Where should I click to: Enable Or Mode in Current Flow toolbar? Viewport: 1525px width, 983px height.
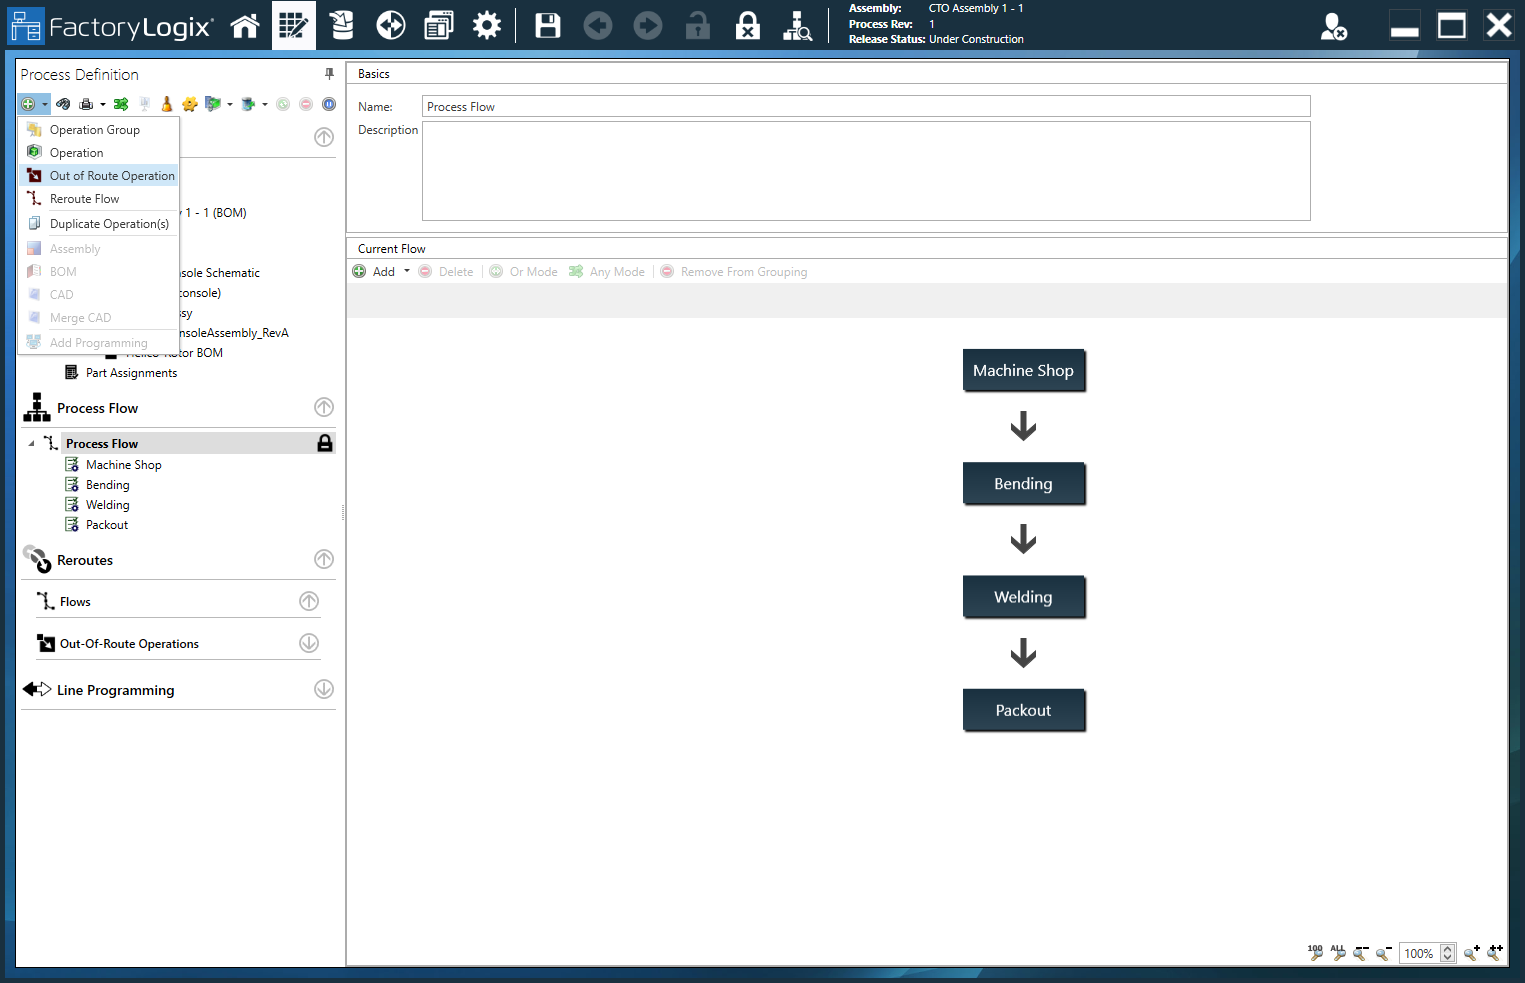click(523, 271)
